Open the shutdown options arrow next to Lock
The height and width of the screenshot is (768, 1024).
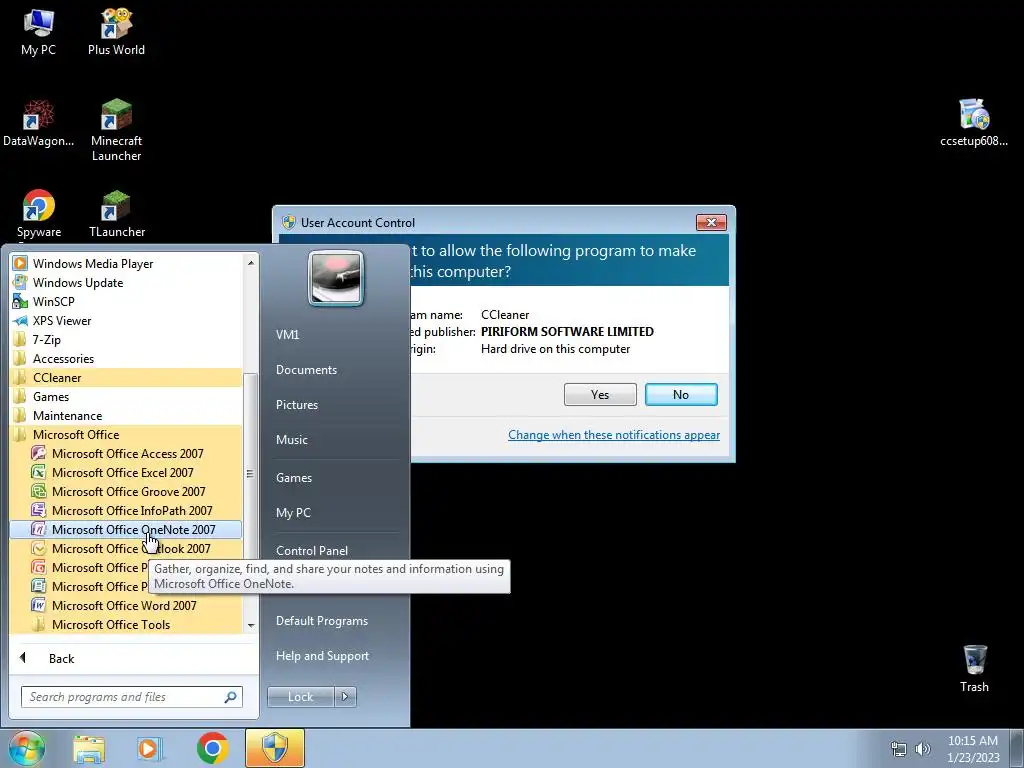click(x=345, y=696)
